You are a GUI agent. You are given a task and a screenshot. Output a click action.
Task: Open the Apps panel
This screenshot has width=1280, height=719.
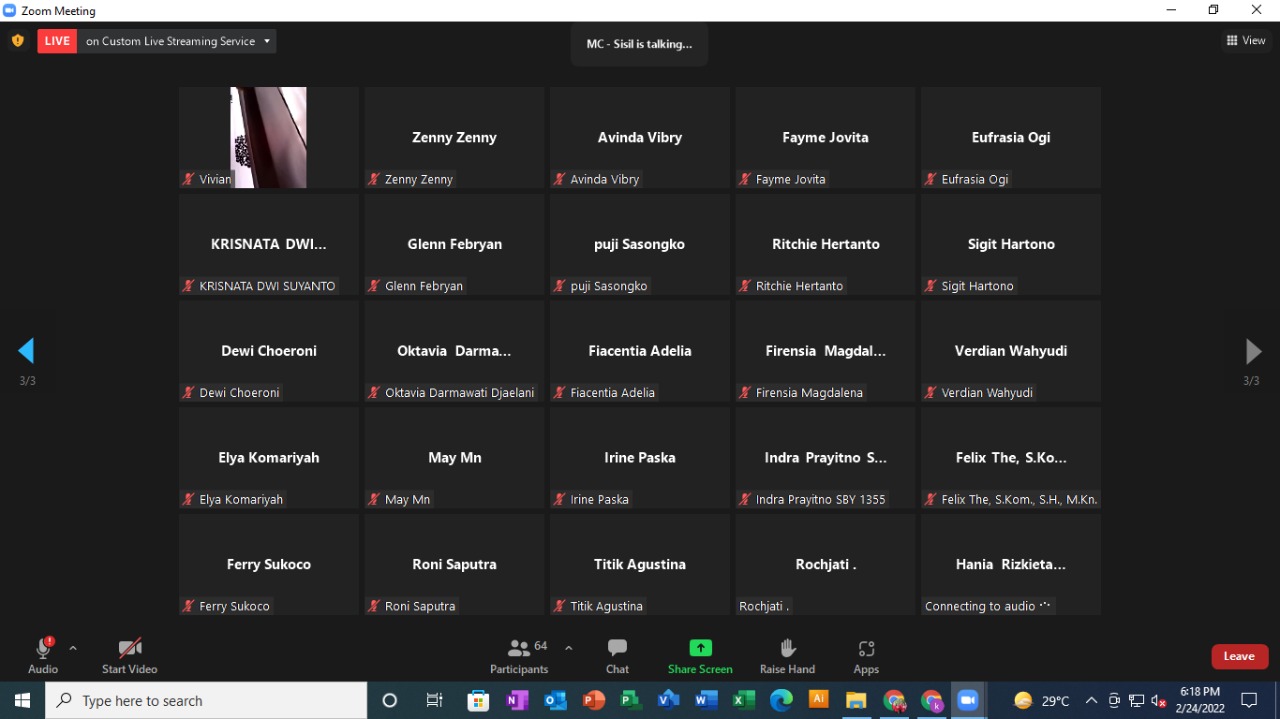coord(866,648)
